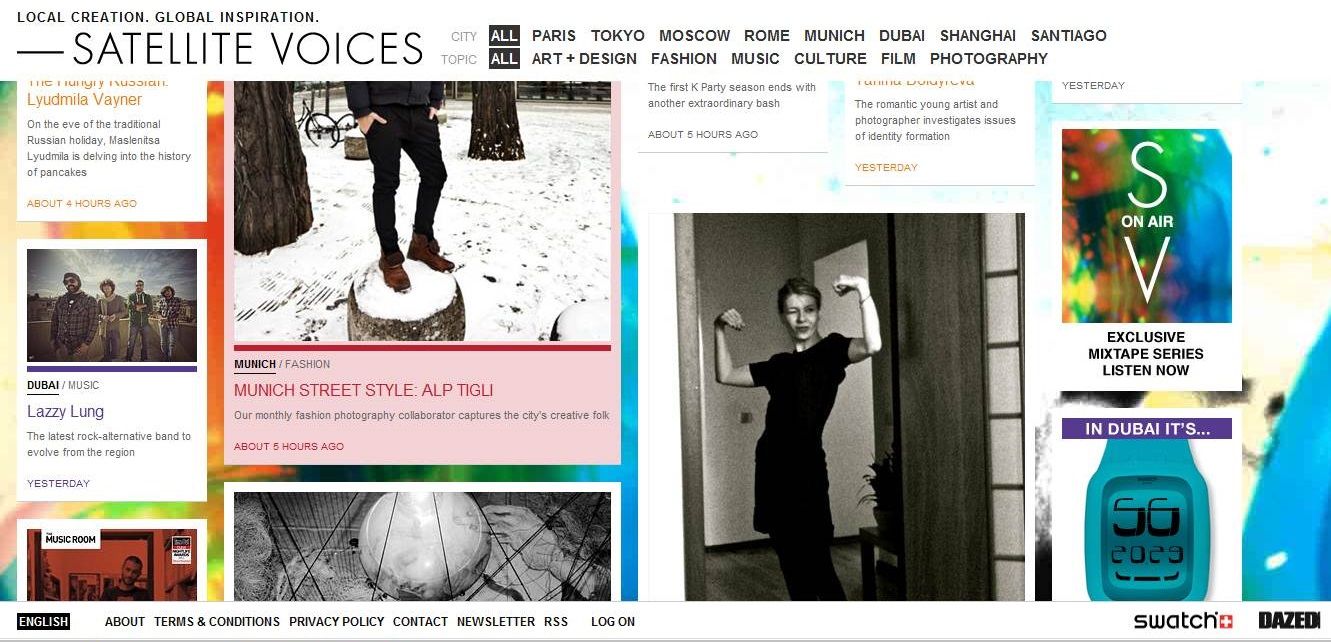Open the black-and-white flexing woman photo

(x=837, y=407)
